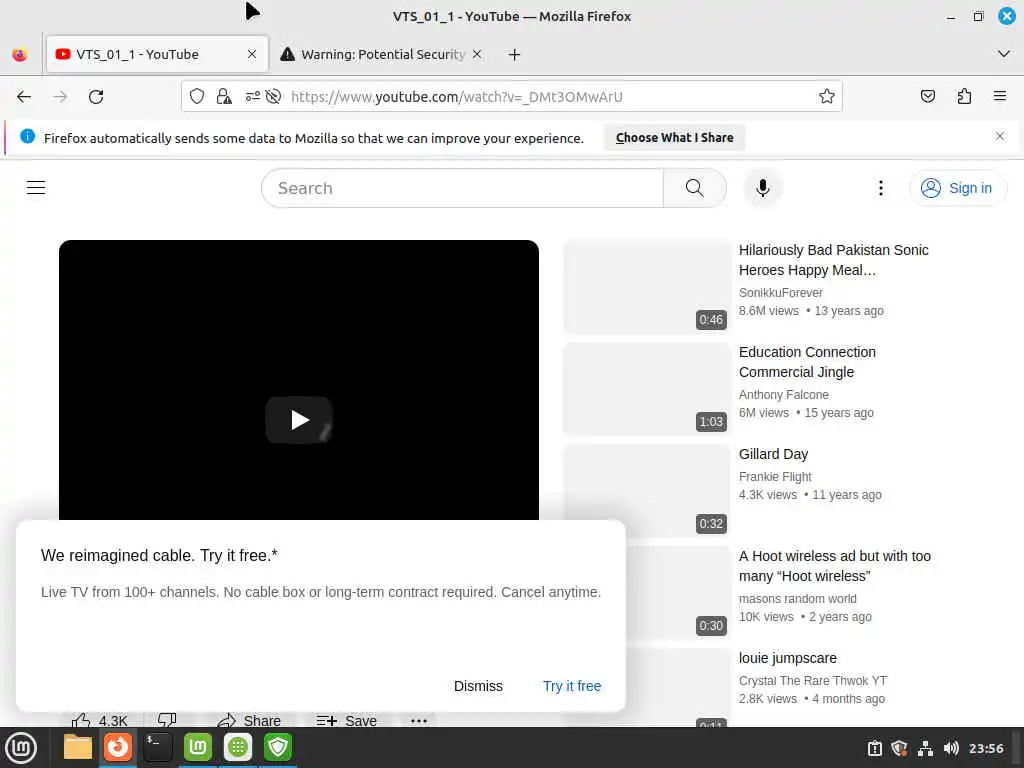Open the louie jumpscare video
Viewport: 1024px width, 768px height.
[788, 658]
